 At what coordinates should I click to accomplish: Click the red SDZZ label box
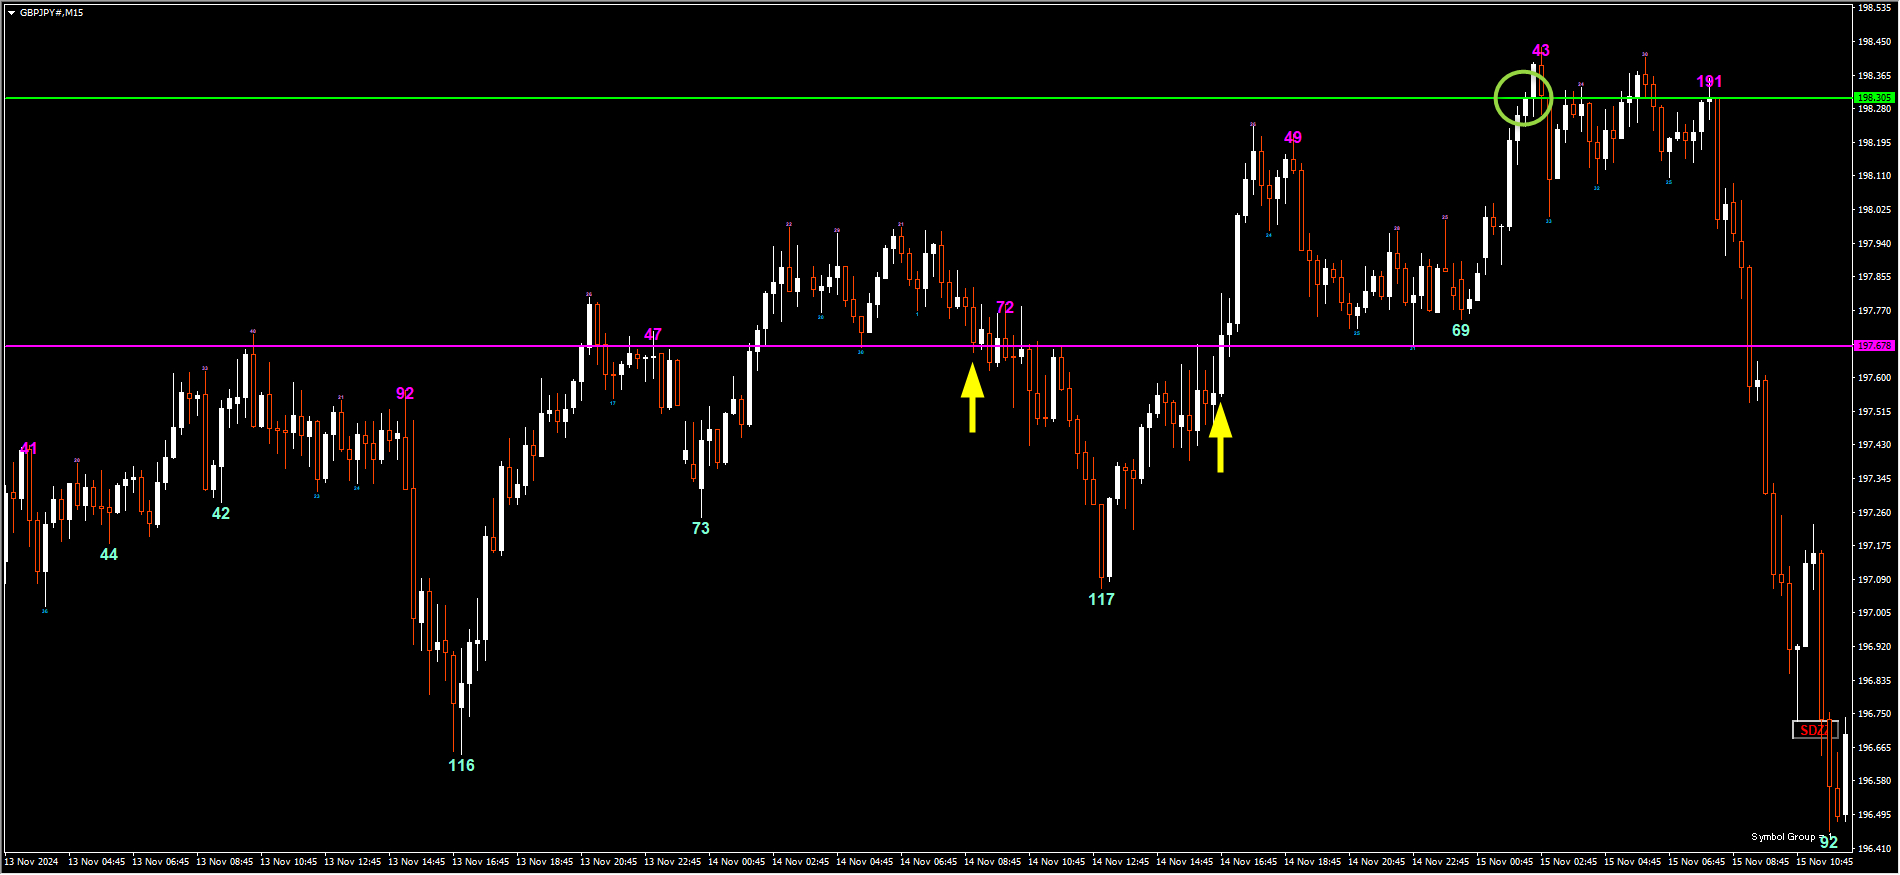pos(1813,730)
